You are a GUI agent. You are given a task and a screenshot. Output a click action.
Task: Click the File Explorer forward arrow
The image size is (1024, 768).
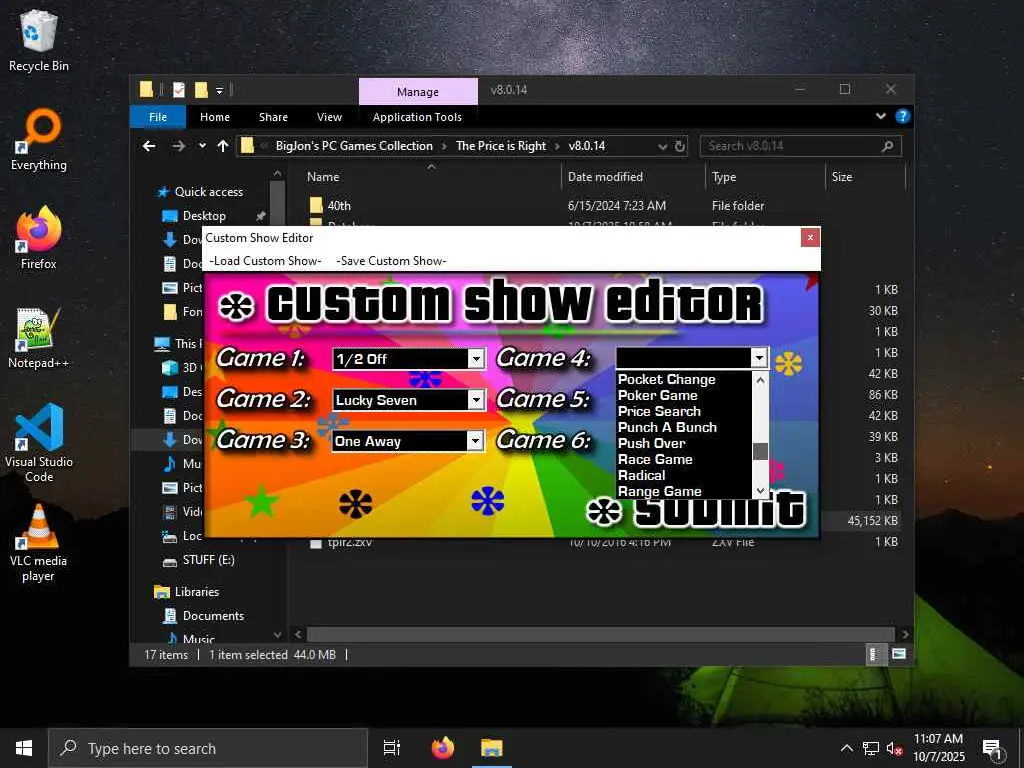pyautogui.click(x=178, y=146)
